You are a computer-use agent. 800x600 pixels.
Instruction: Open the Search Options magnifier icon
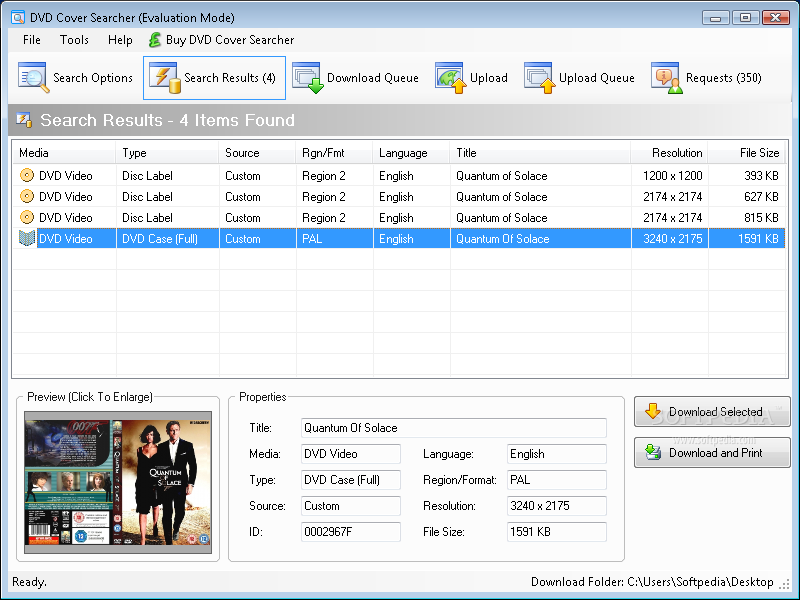coord(34,78)
